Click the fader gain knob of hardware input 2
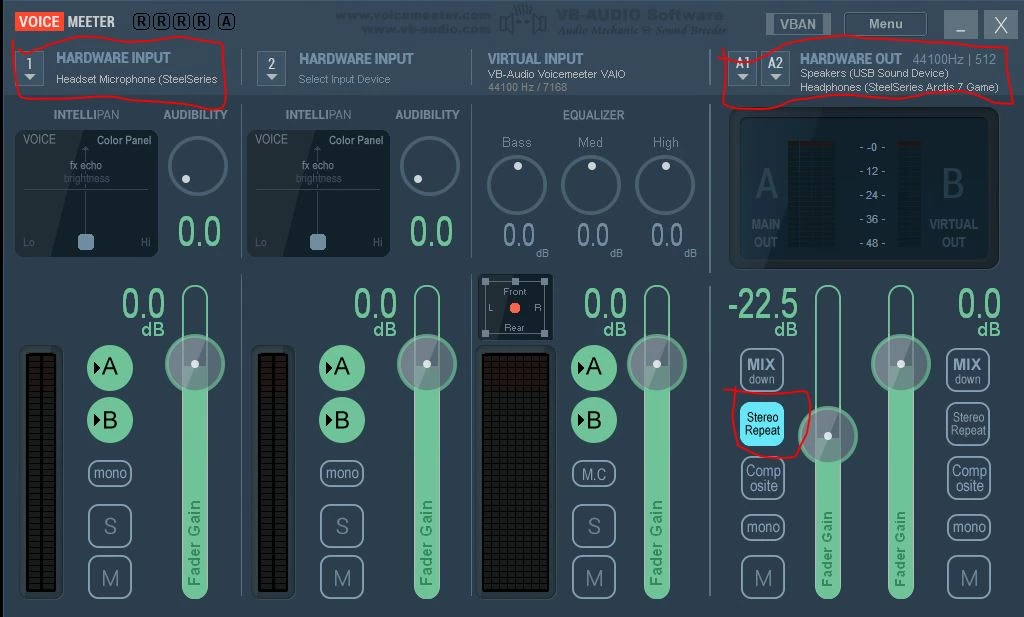The width and height of the screenshot is (1024, 617). (x=426, y=364)
